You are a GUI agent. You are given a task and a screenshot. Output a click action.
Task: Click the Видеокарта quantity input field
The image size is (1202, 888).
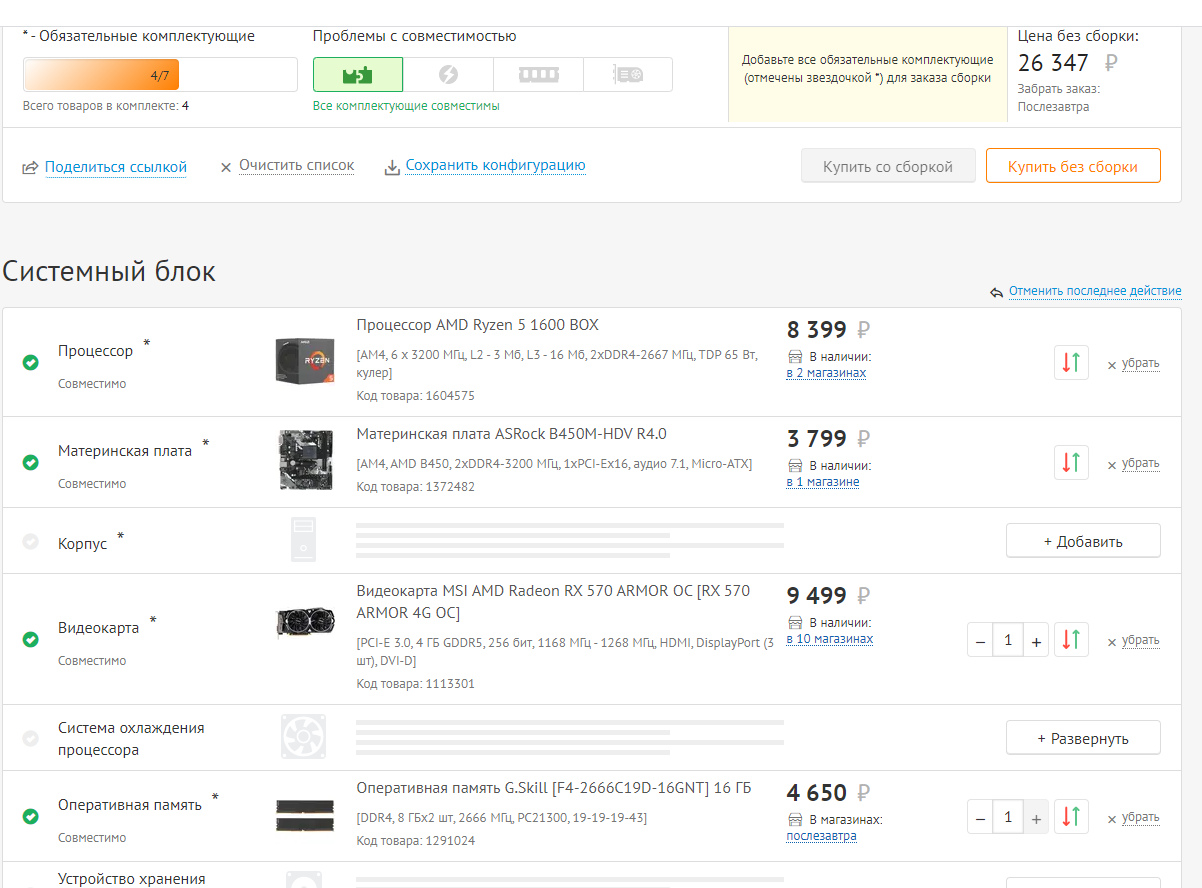click(x=1008, y=640)
